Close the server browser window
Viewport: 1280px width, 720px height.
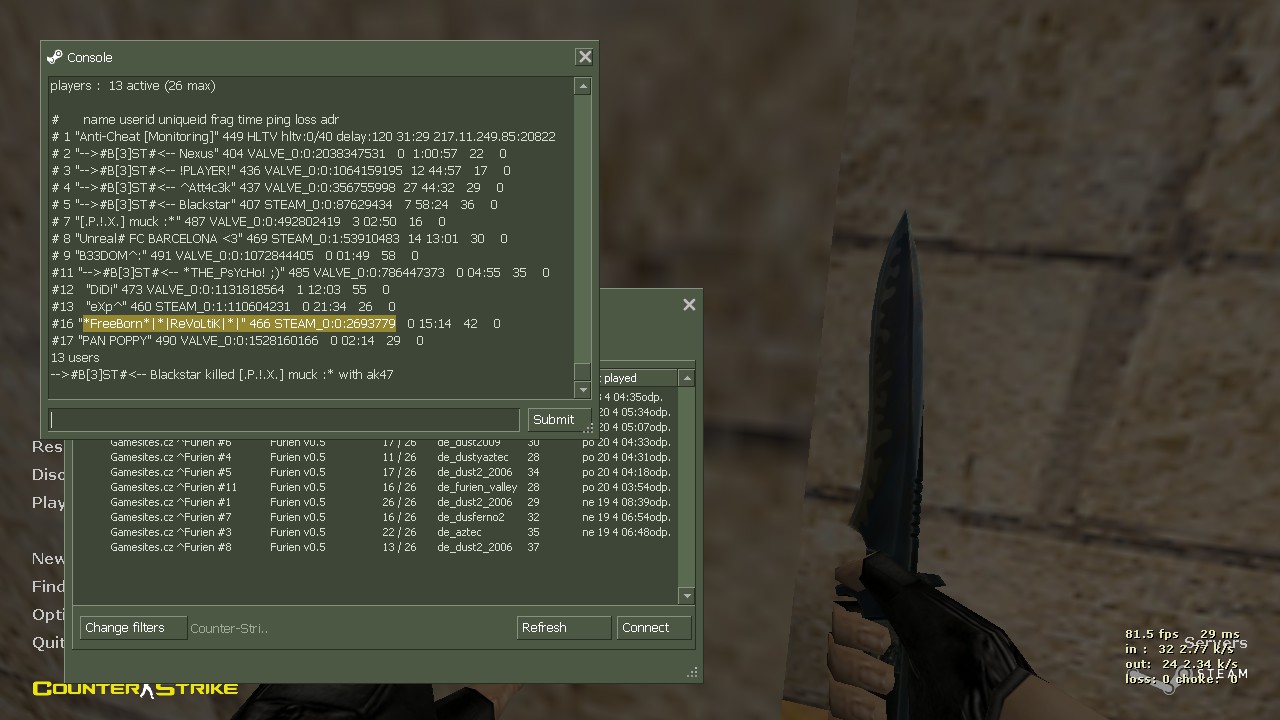(x=689, y=305)
